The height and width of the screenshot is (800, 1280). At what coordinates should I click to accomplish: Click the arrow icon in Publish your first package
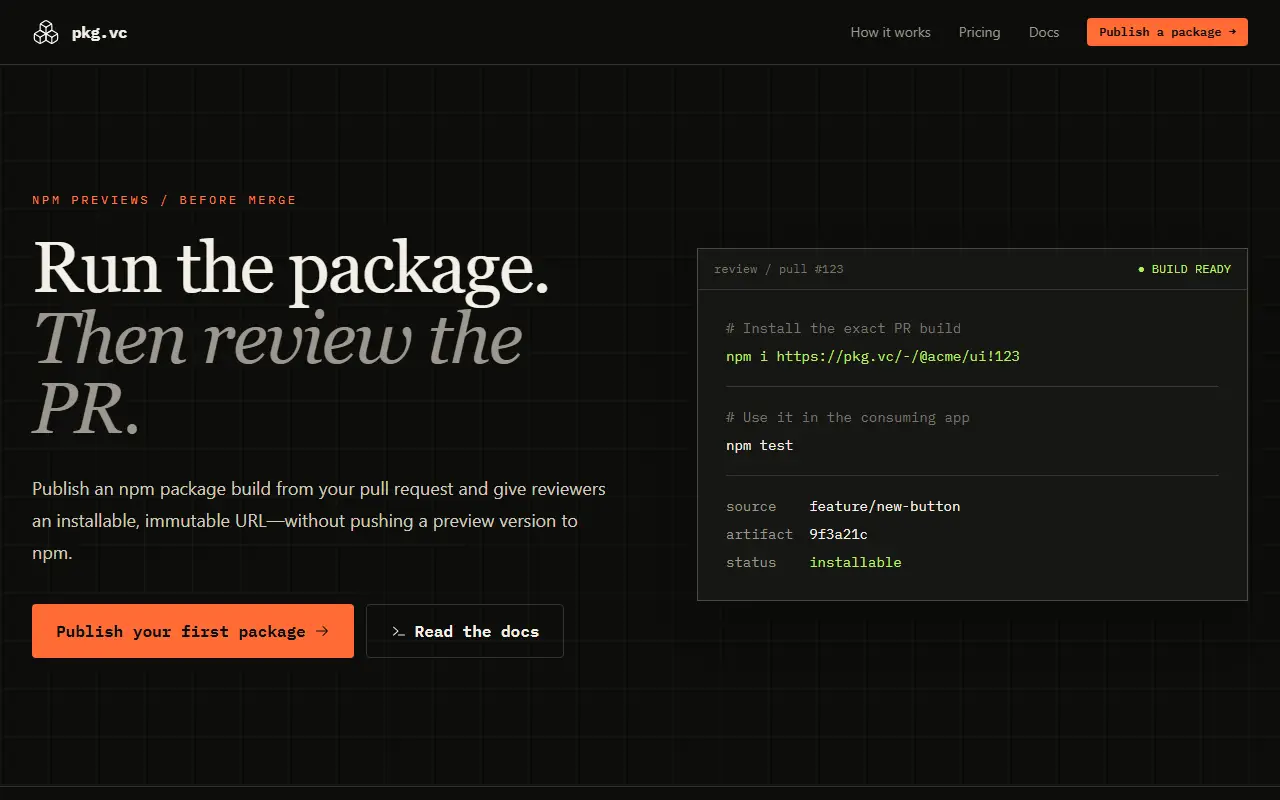[x=322, y=631]
